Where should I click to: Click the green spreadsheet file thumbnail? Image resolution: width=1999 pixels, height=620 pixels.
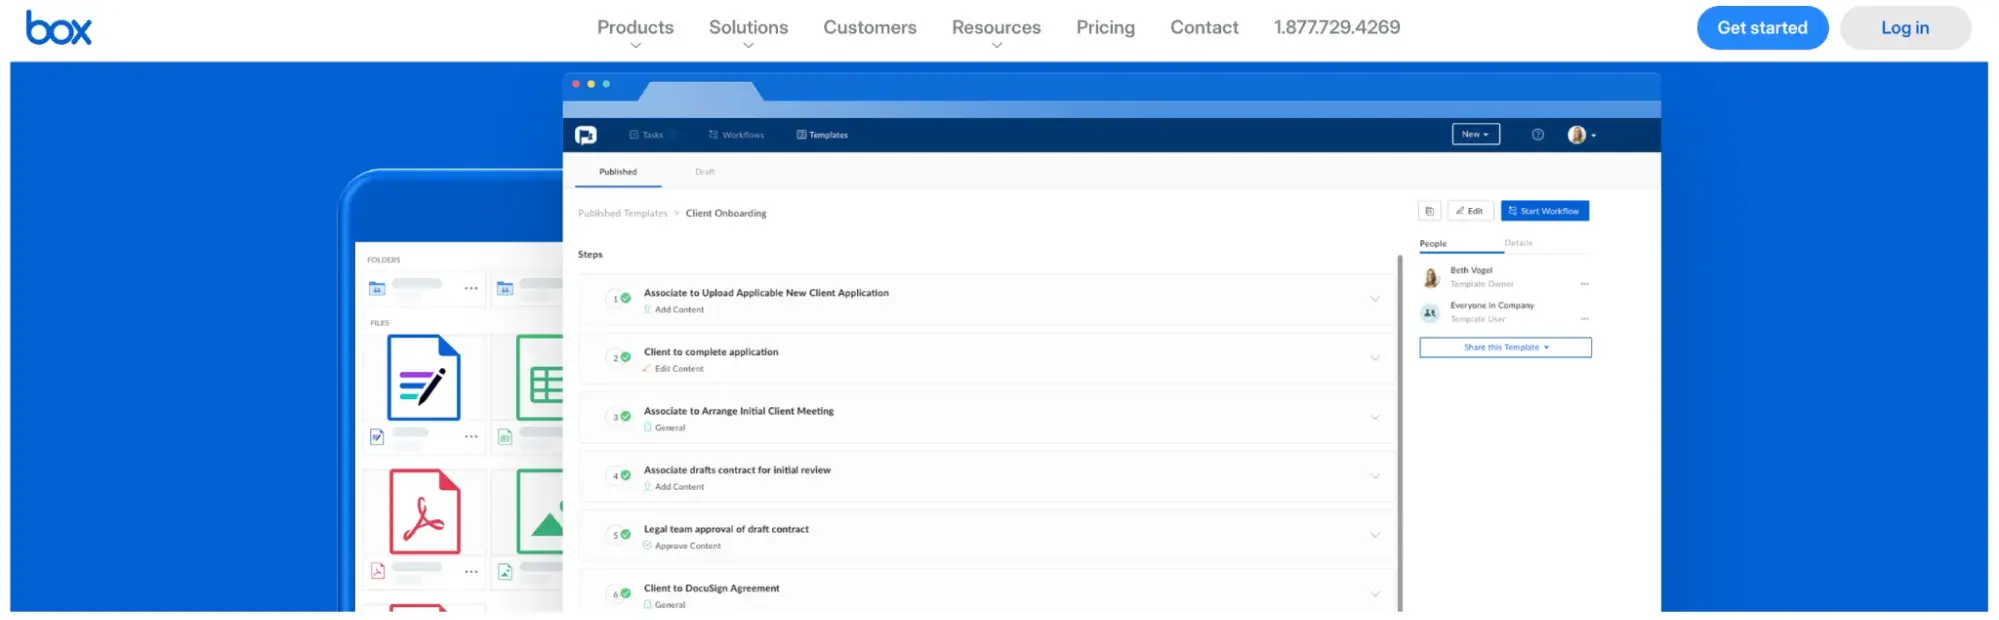pyautogui.click(x=540, y=378)
